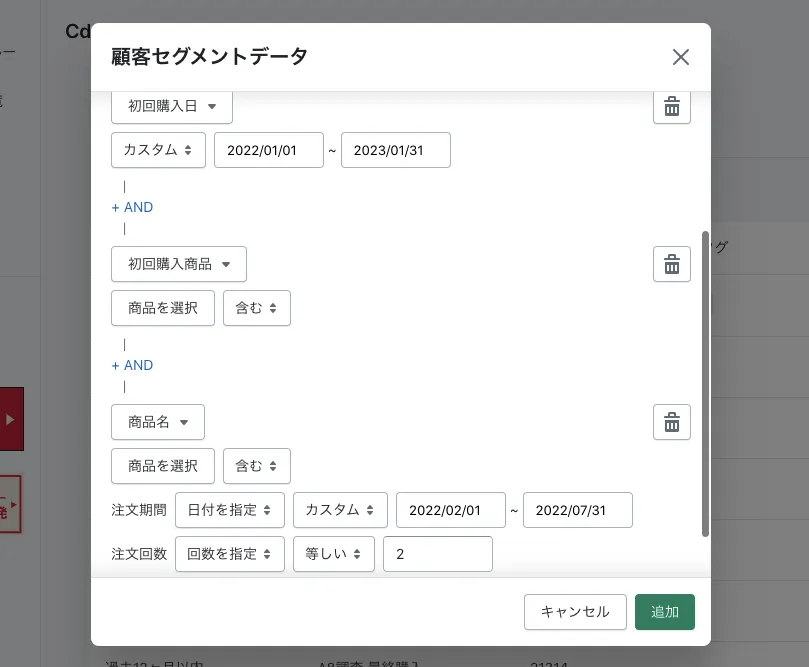Viewport: 809px width, 667px height.
Task: Edit the 2022/01/01 start date field
Action: point(269,150)
